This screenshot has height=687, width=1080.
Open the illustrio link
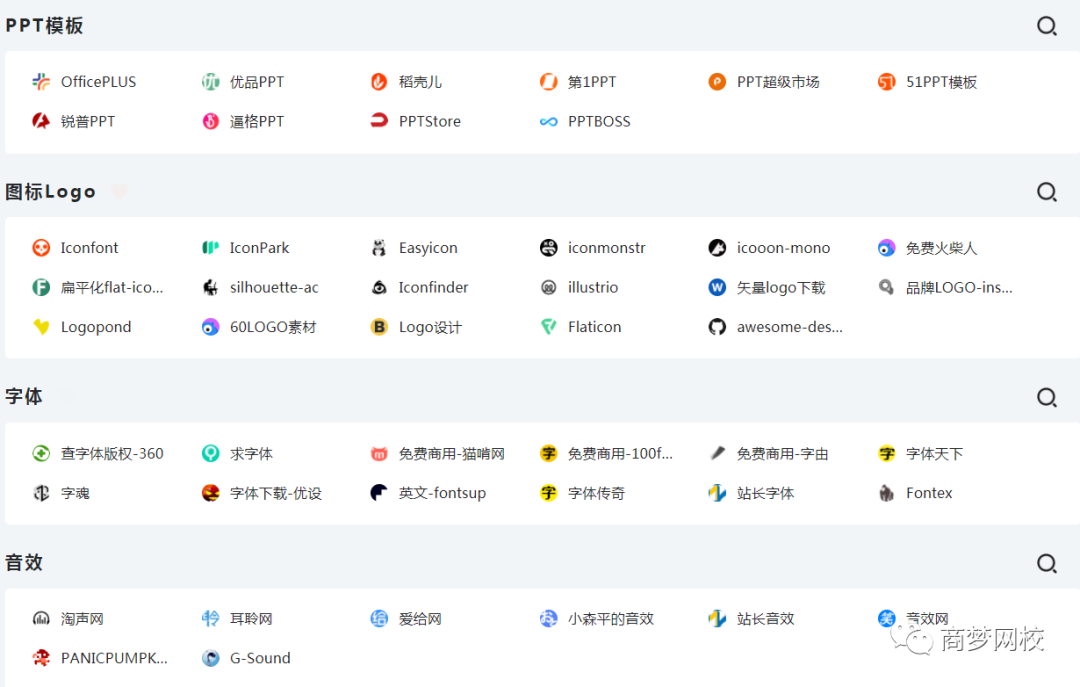coord(593,288)
